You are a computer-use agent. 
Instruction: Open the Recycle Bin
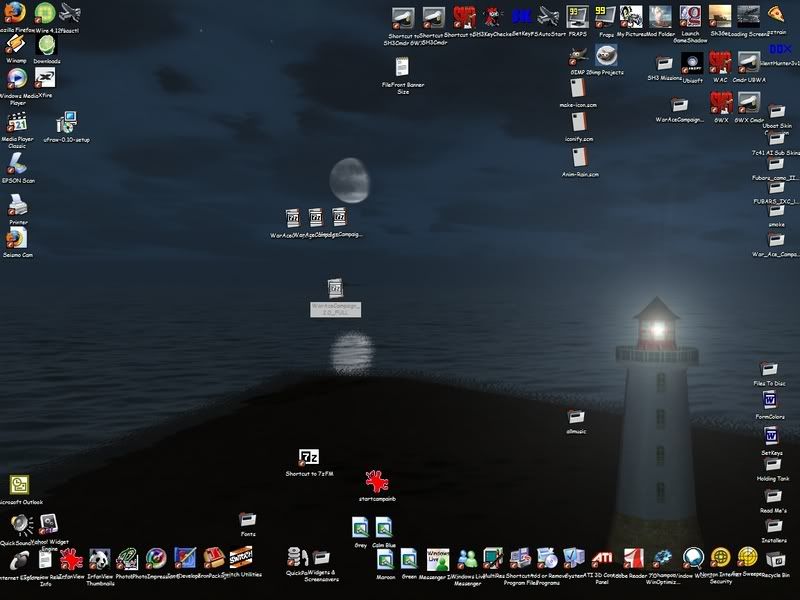coord(776,559)
